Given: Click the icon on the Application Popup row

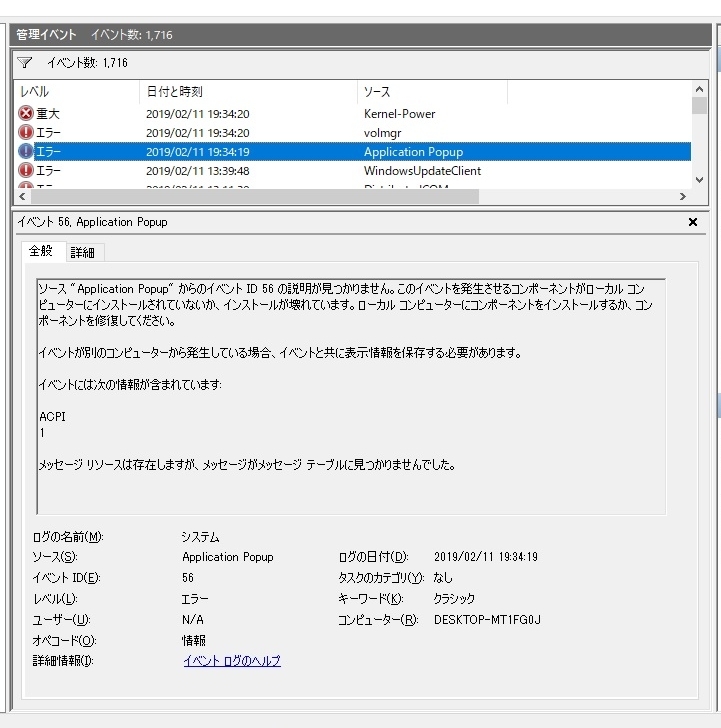Looking at the screenshot, I should point(26,152).
